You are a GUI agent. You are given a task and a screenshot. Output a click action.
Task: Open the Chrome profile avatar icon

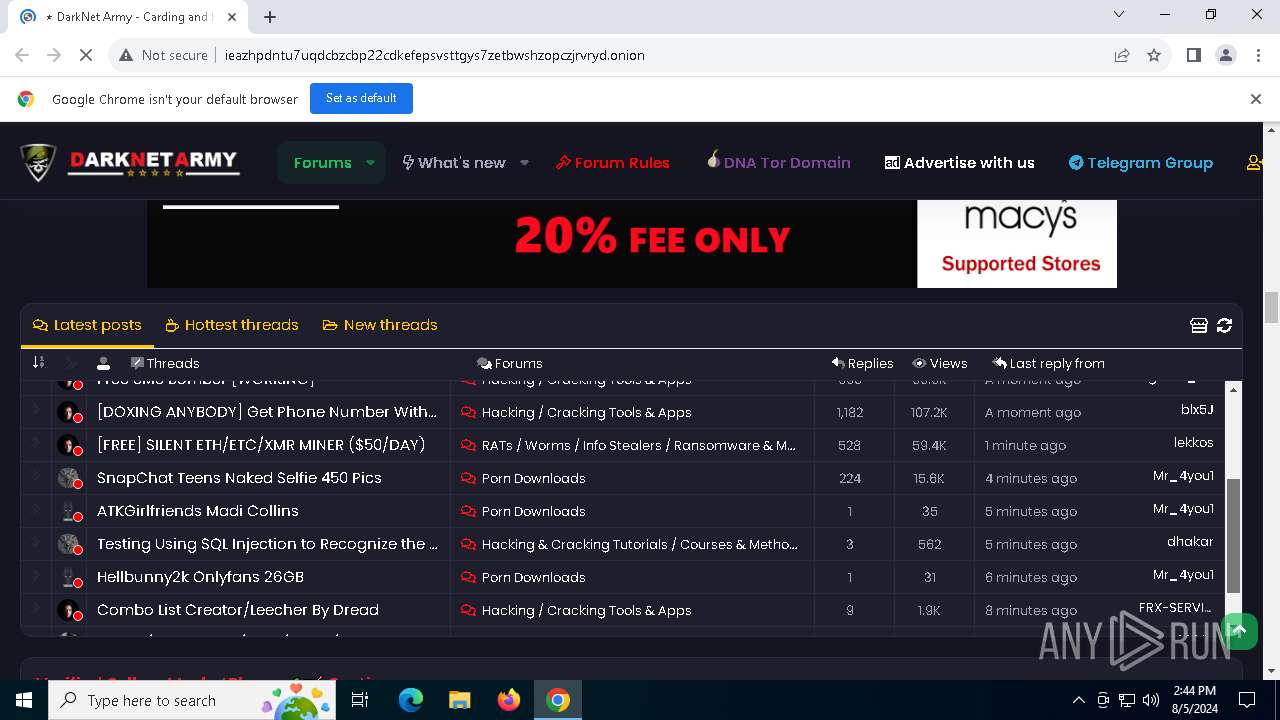(x=1226, y=55)
